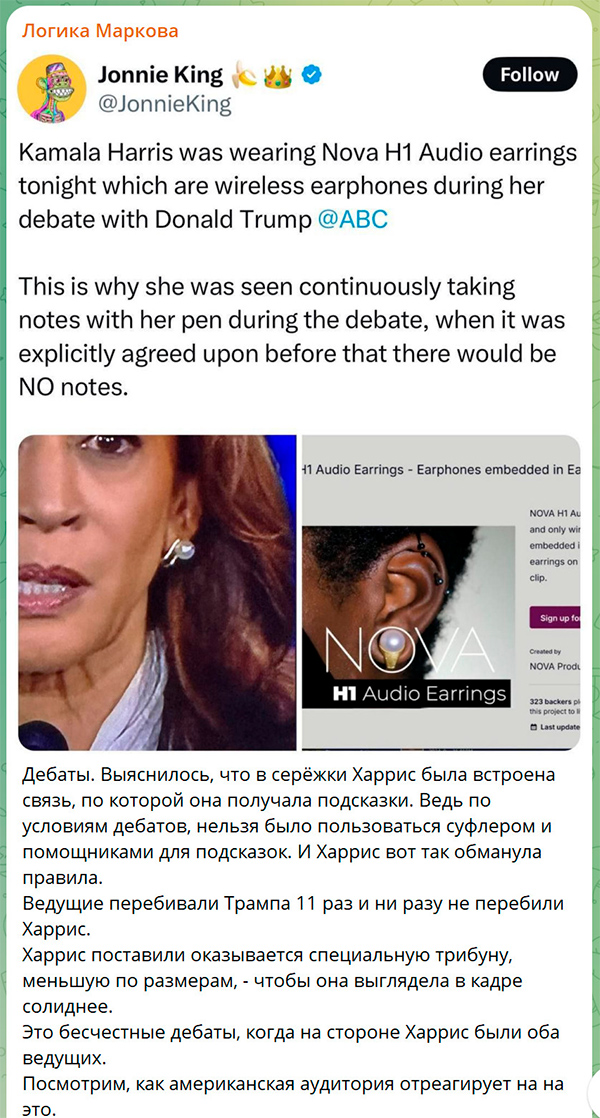The image size is (600, 1118).
Task: Click the banana emoji beside the name
Action: tap(245, 75)
